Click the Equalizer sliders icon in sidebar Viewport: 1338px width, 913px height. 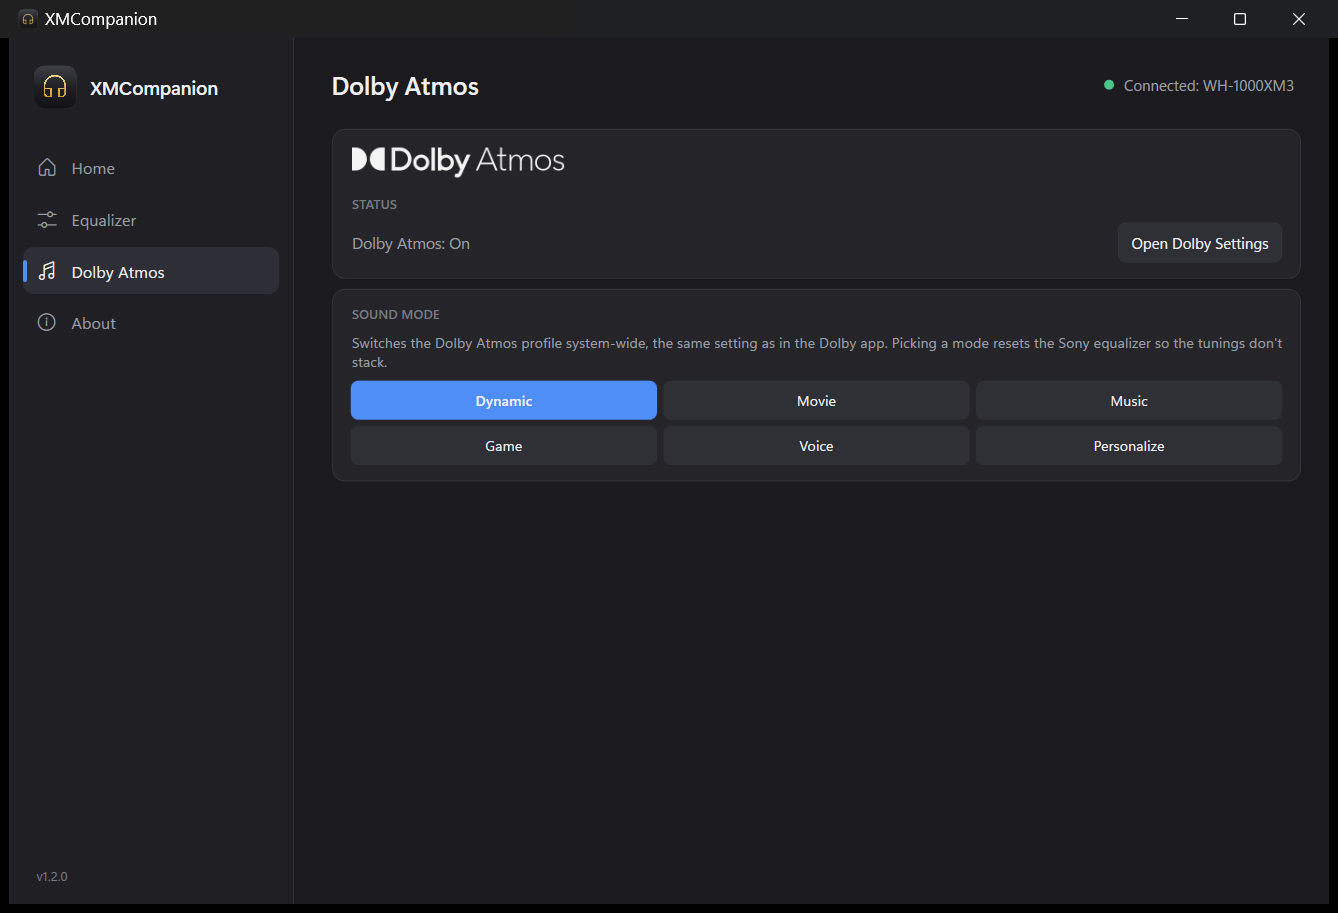(x=47, y=220)
